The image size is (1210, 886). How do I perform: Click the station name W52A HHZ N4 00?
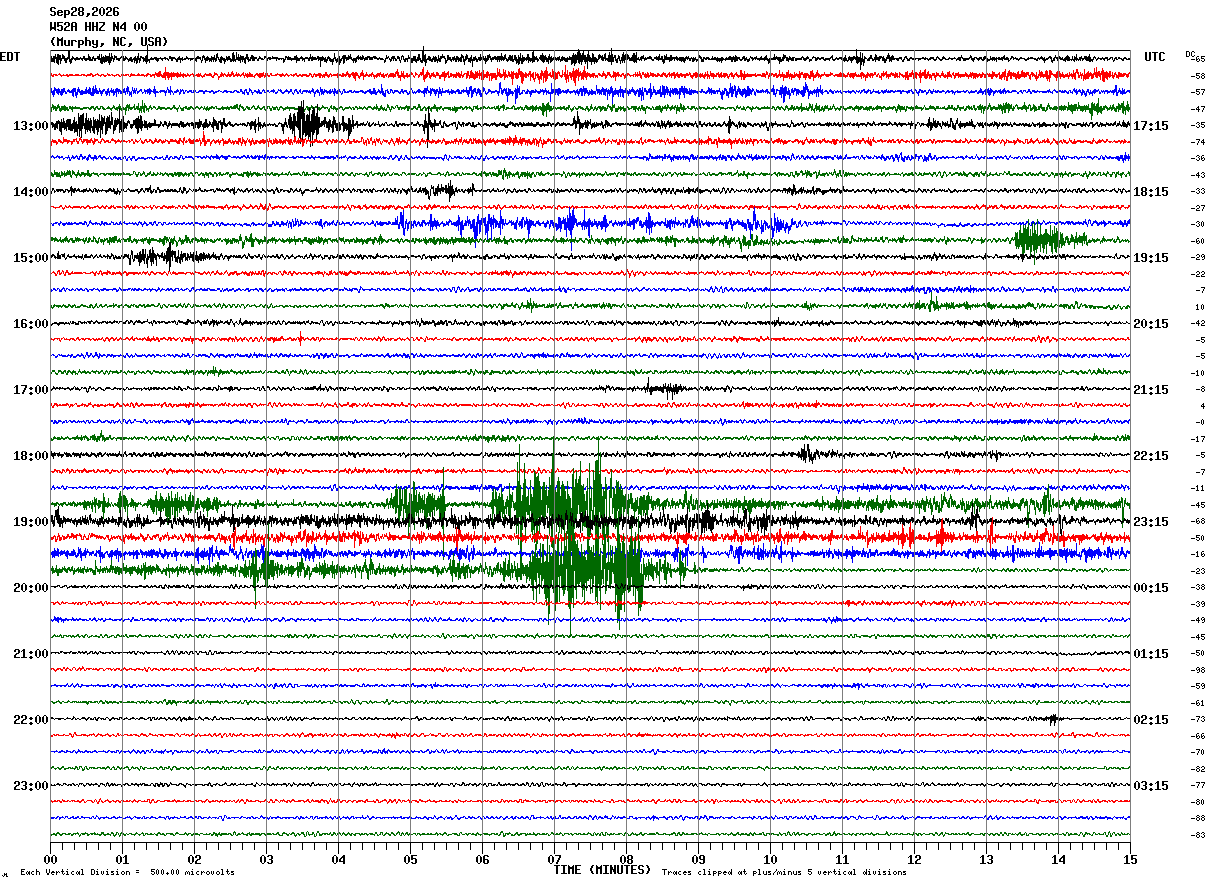[98, 27]
